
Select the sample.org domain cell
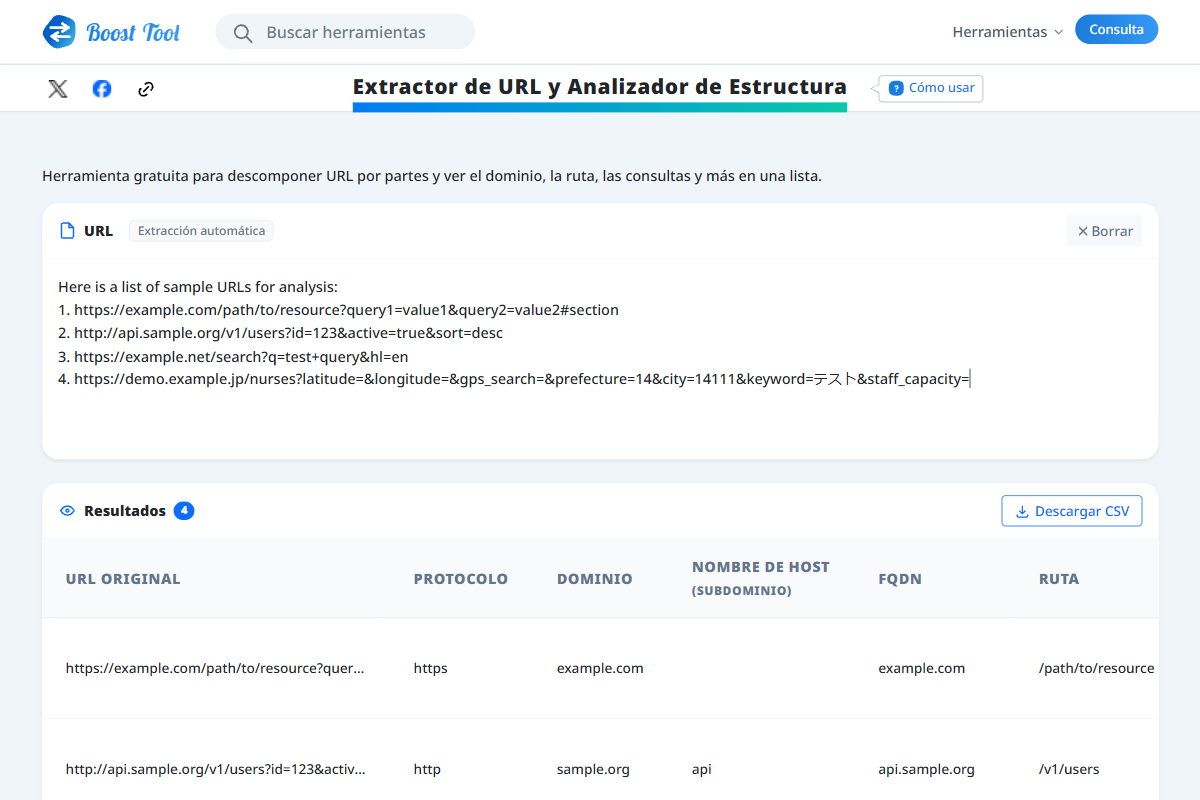point(593,769)
